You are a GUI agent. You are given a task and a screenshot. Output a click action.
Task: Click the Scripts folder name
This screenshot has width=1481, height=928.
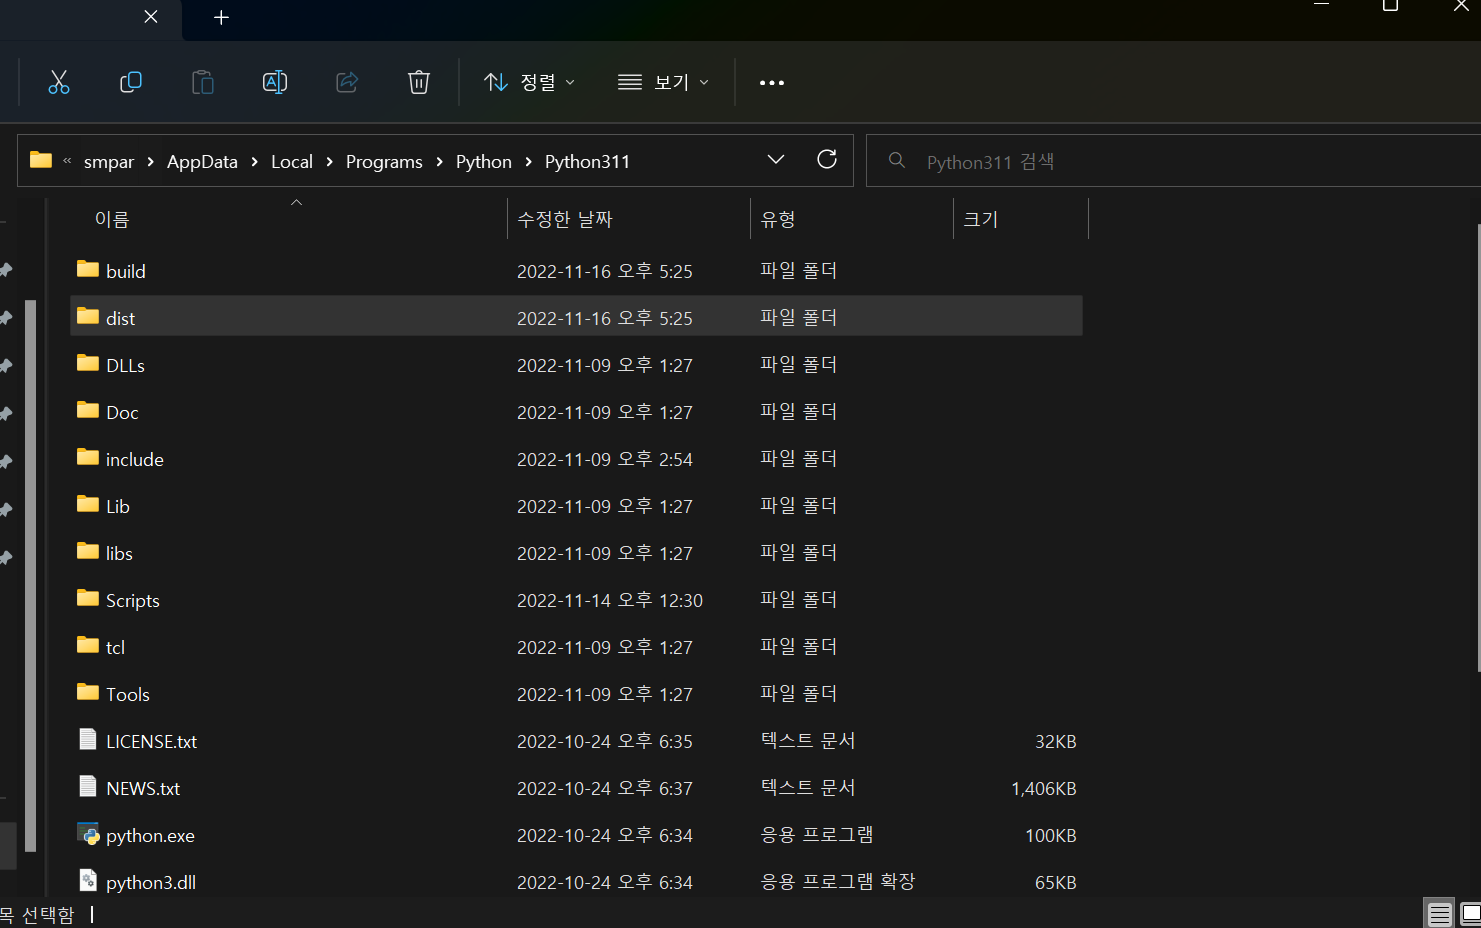(133, 601)
